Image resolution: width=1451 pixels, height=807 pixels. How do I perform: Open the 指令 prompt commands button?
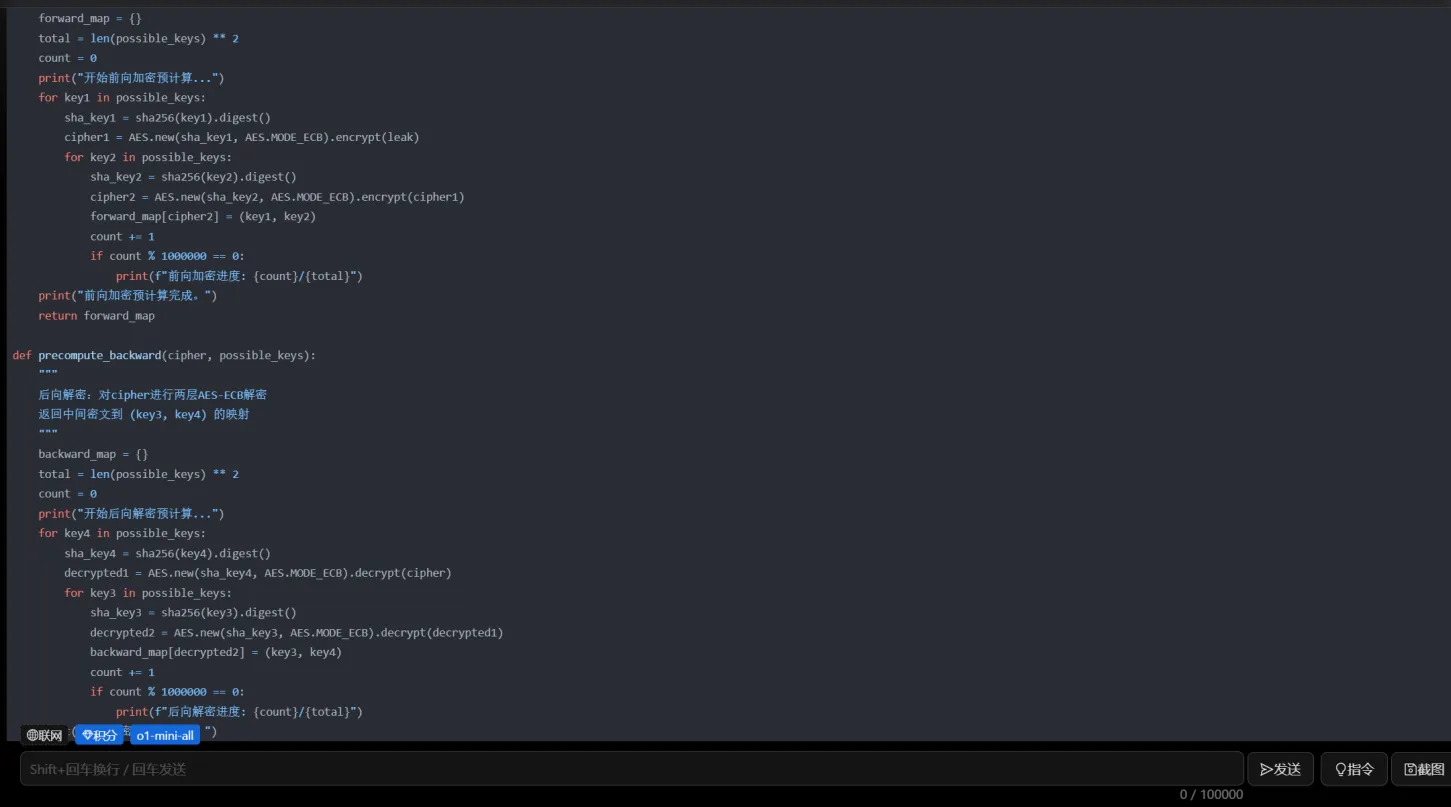1354,769
